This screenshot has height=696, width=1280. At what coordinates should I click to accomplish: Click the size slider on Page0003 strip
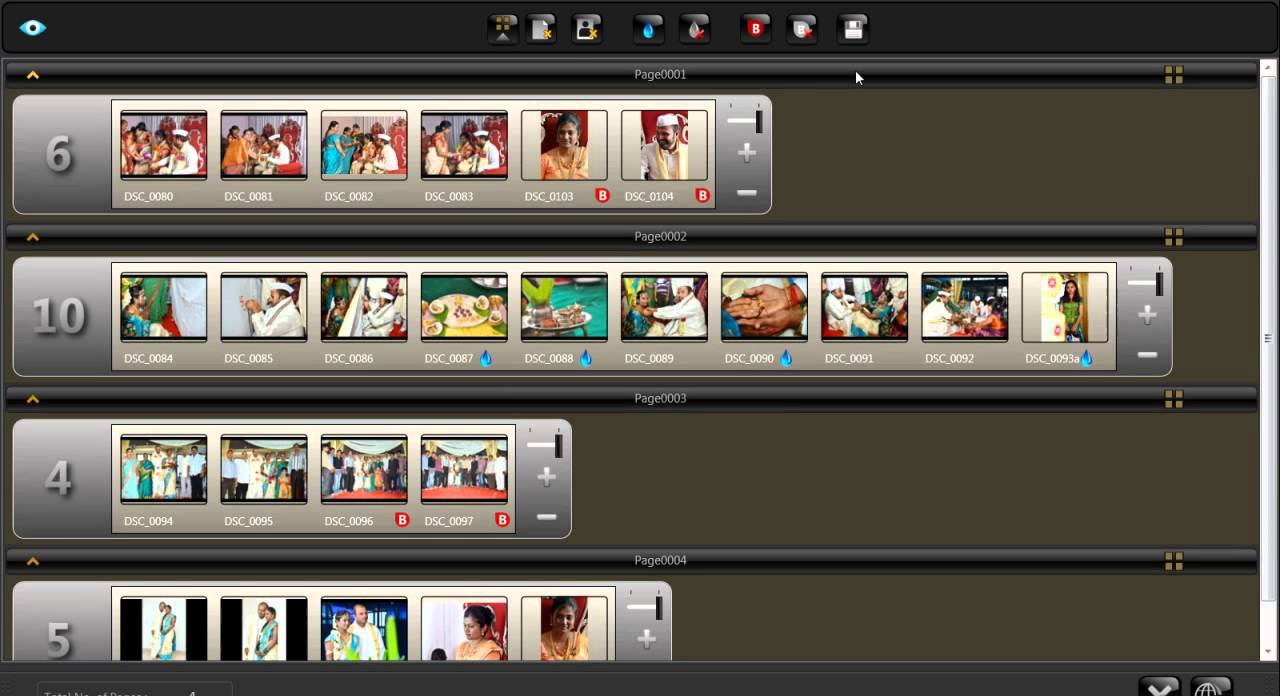point(546,445)
